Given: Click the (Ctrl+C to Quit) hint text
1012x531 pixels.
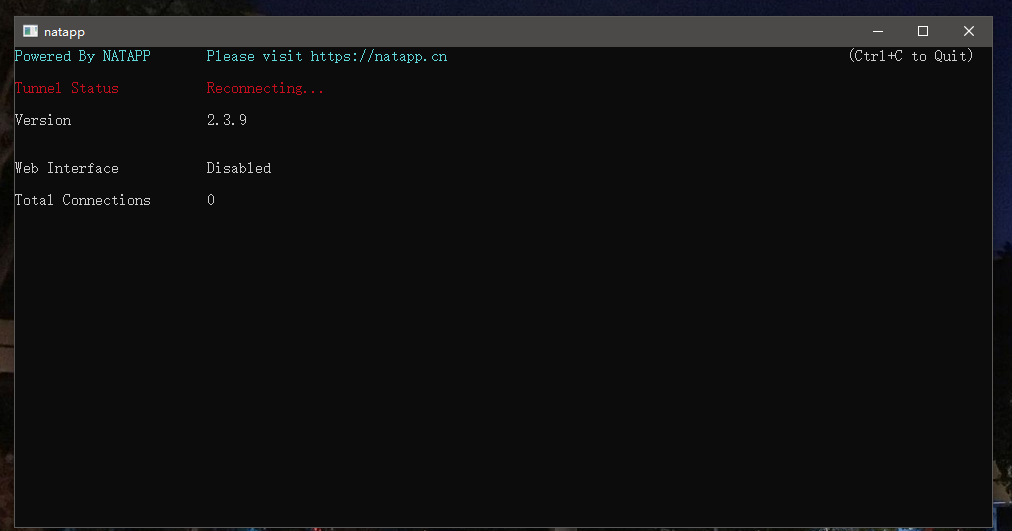Looking at the screenshot, I should tap(911, 56).
